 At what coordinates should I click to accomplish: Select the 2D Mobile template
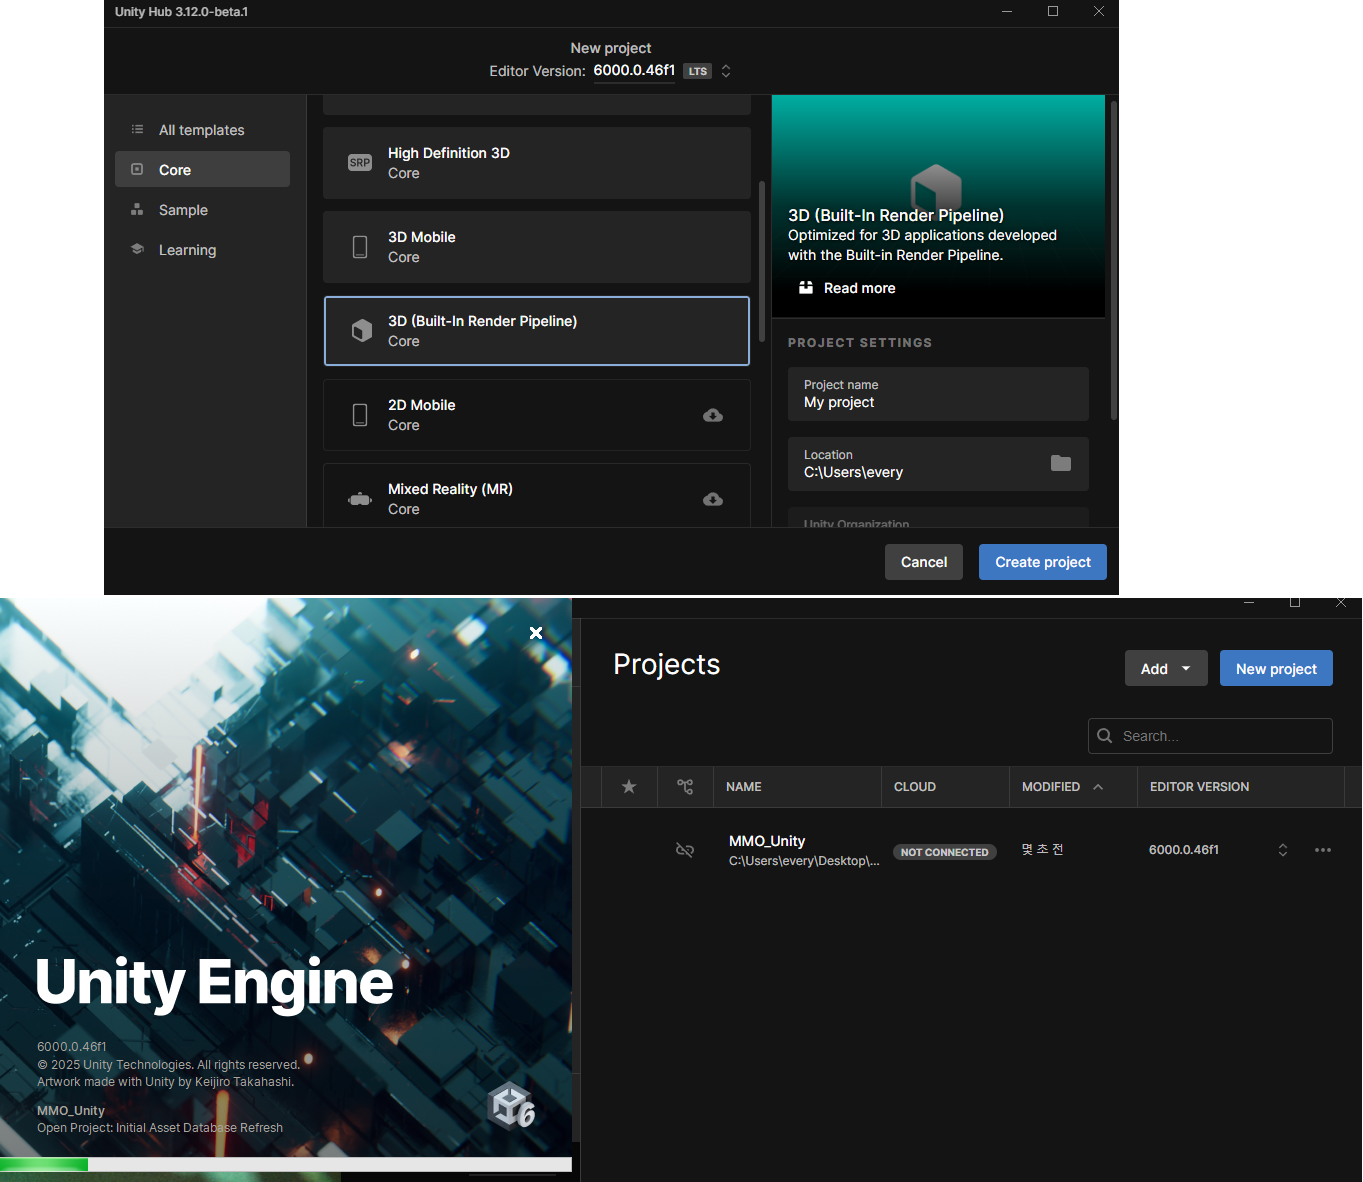click(536, 415)
